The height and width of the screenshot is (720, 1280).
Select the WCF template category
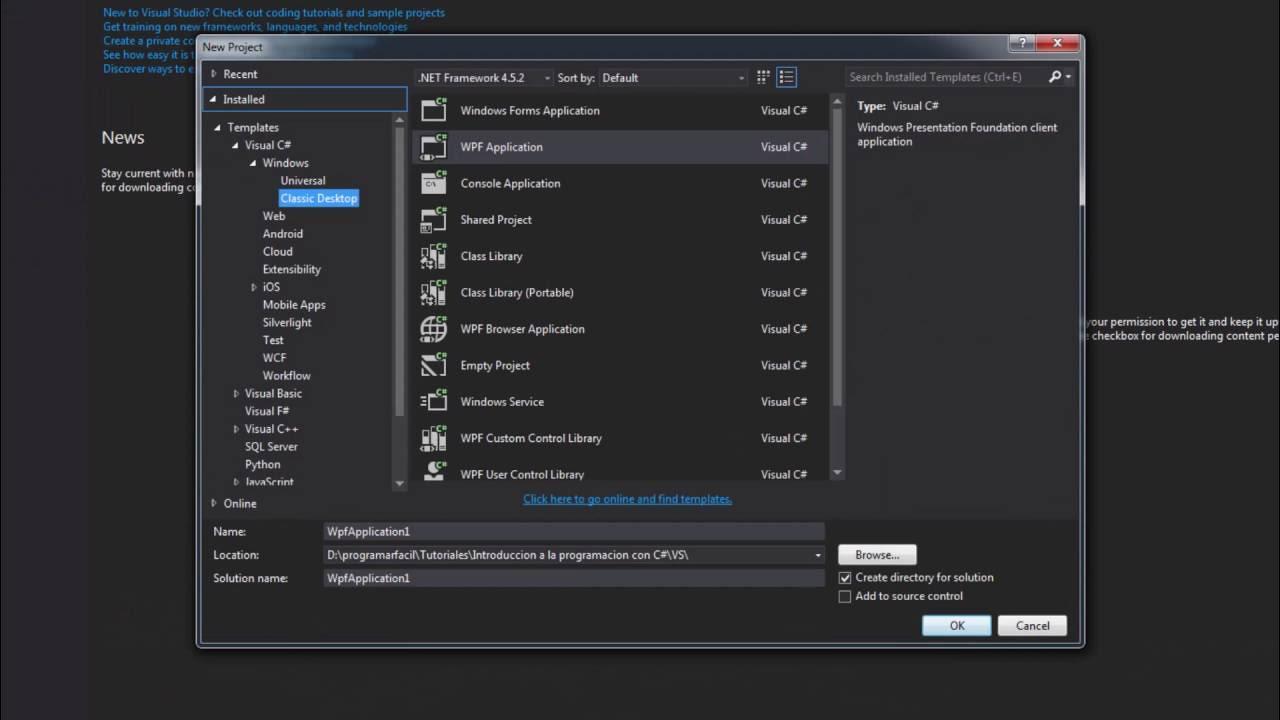click(x=274, y=358)
